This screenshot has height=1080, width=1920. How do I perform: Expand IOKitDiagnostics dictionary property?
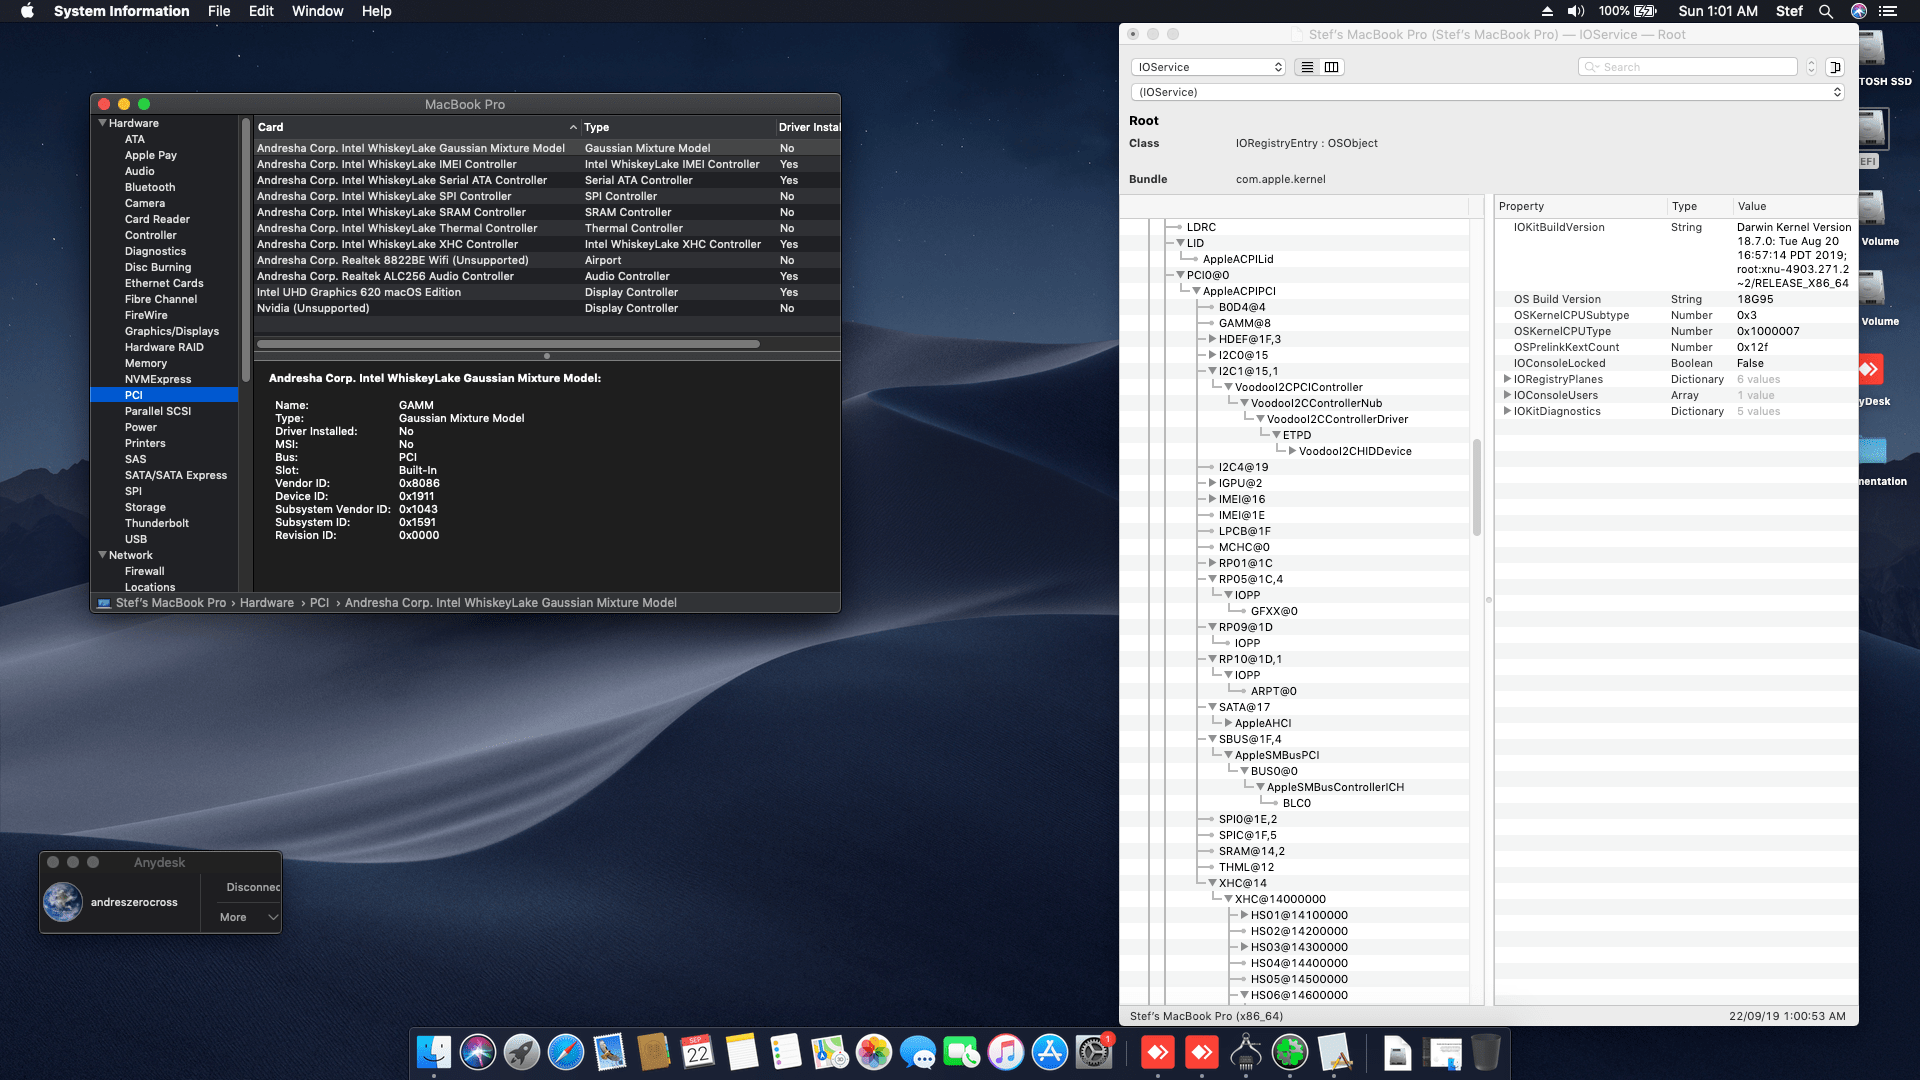(x=1507, y=411)
